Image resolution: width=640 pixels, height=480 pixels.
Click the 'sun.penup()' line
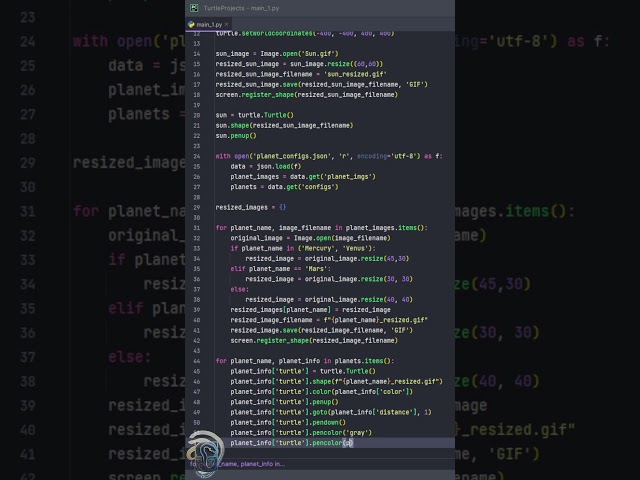click(236, 136)
